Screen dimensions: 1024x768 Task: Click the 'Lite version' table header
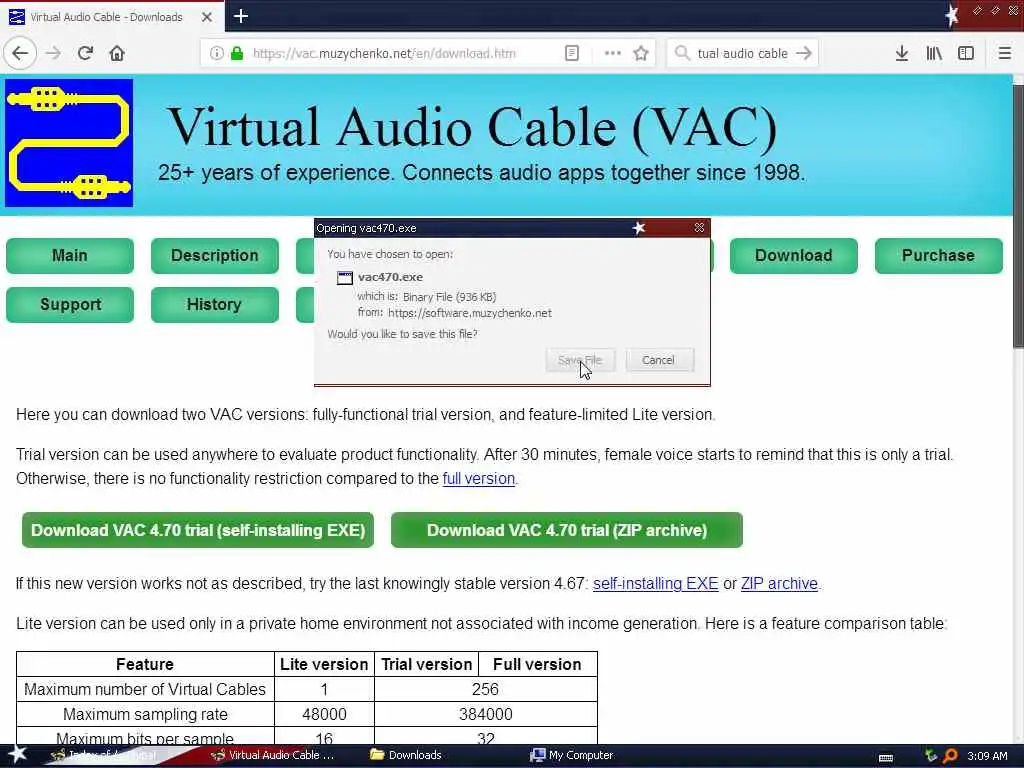[324, 664]
